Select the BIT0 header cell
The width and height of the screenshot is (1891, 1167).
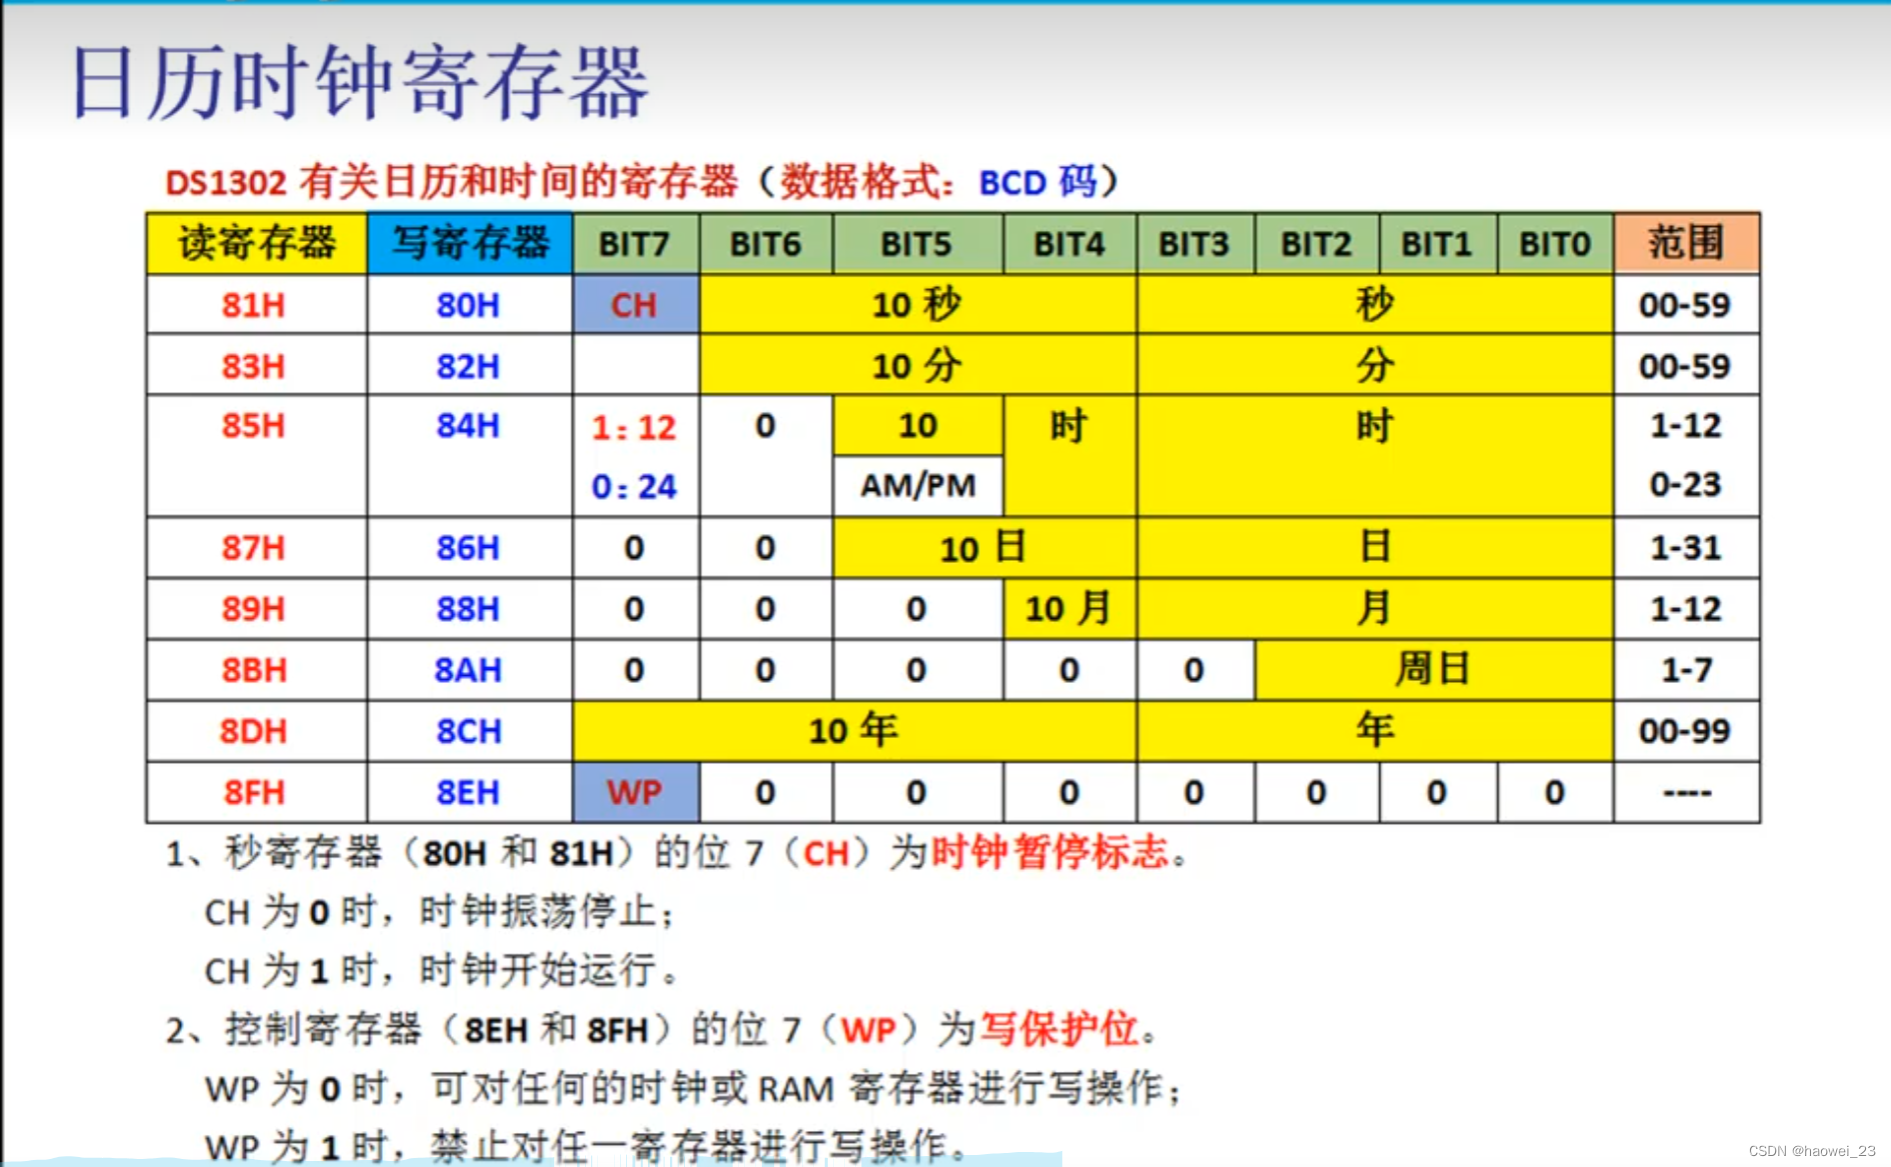coord(1555,244)
